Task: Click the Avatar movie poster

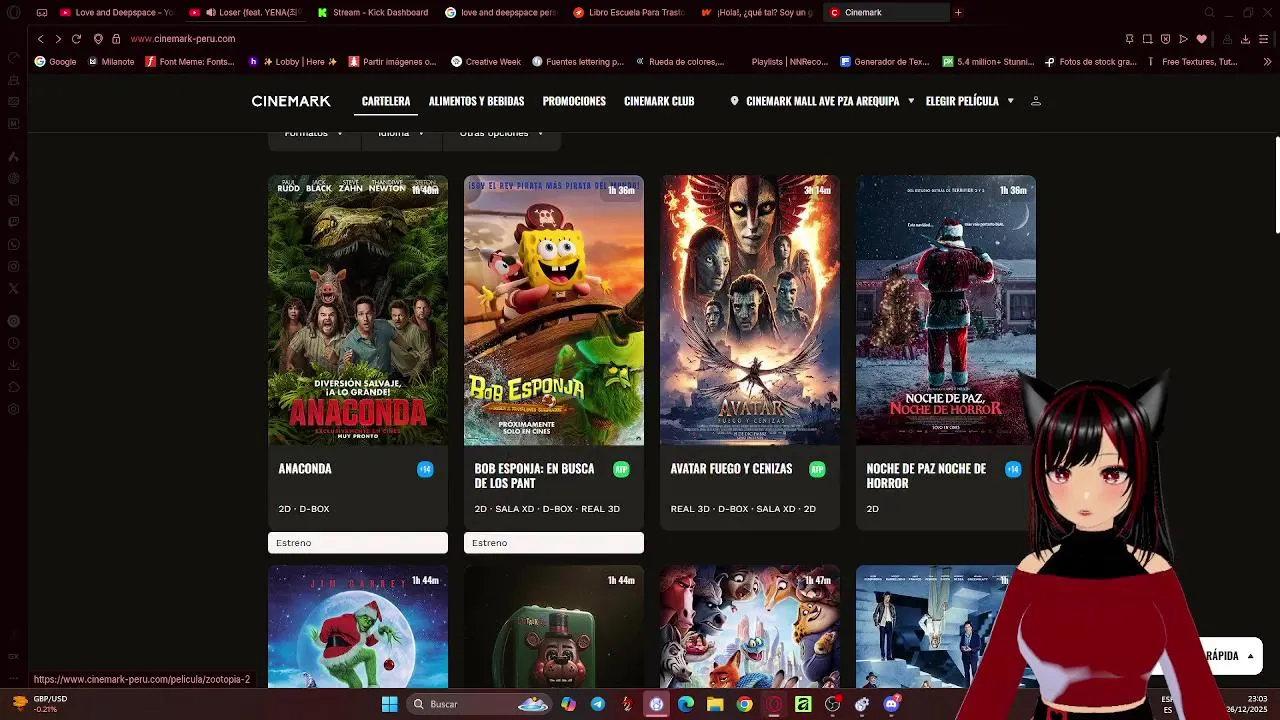Action: click(x=750, y=310)
